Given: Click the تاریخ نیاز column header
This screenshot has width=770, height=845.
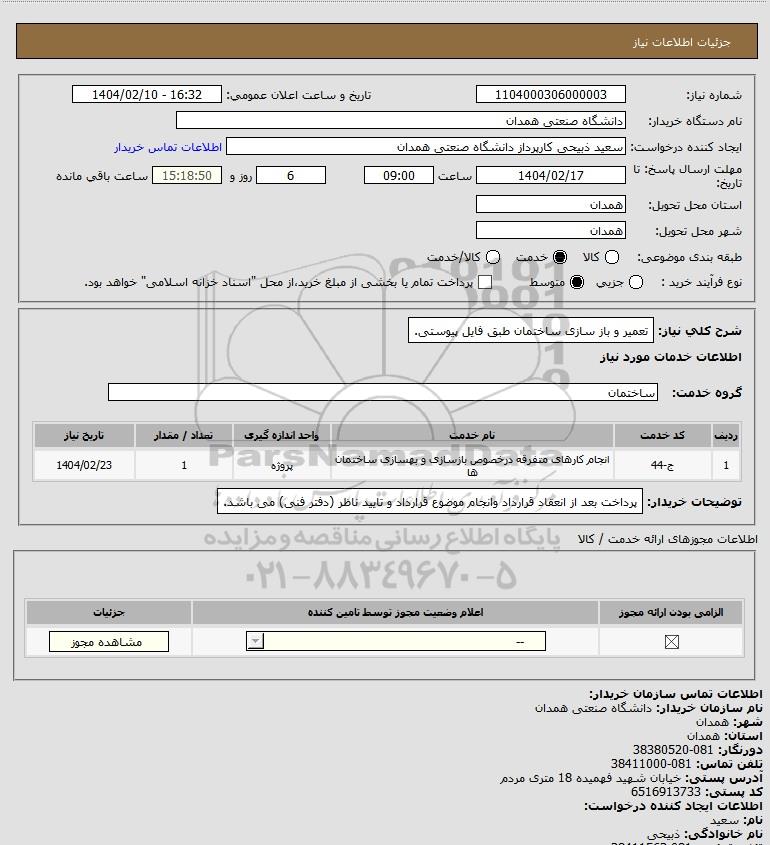Looking at the screenshot, I should [84, 435].
